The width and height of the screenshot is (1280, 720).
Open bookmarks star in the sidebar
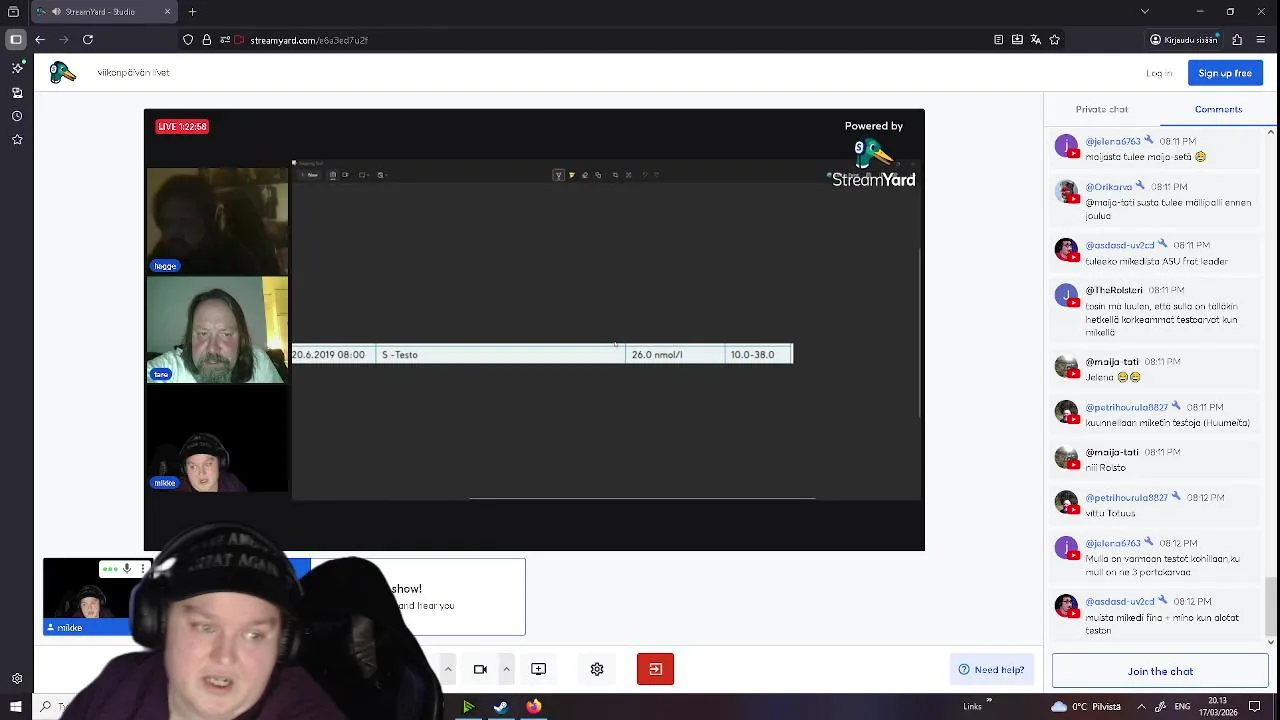point(17,140)
